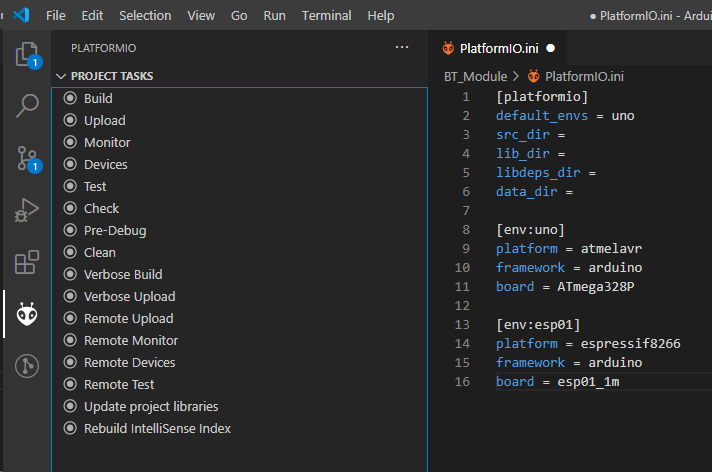Open the File menu

56,15
